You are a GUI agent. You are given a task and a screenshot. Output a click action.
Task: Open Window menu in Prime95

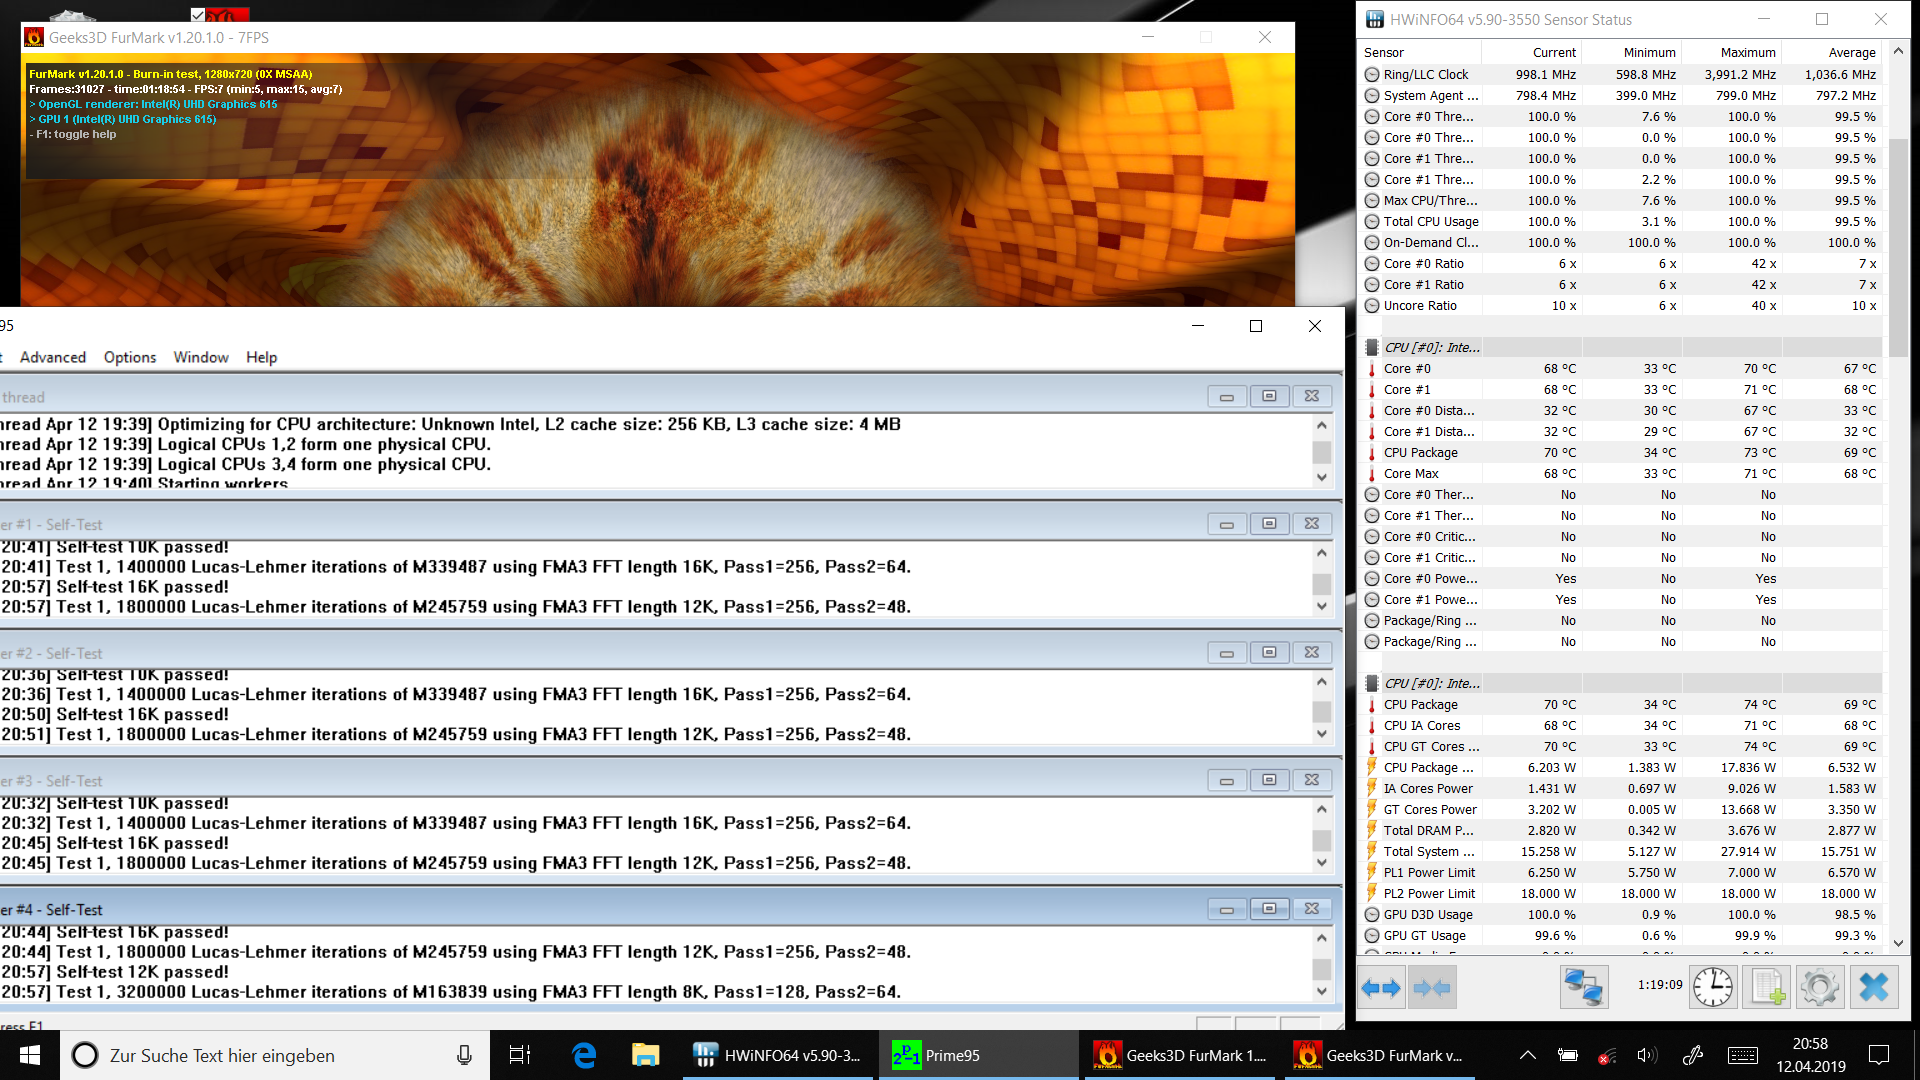coord(201,357)
